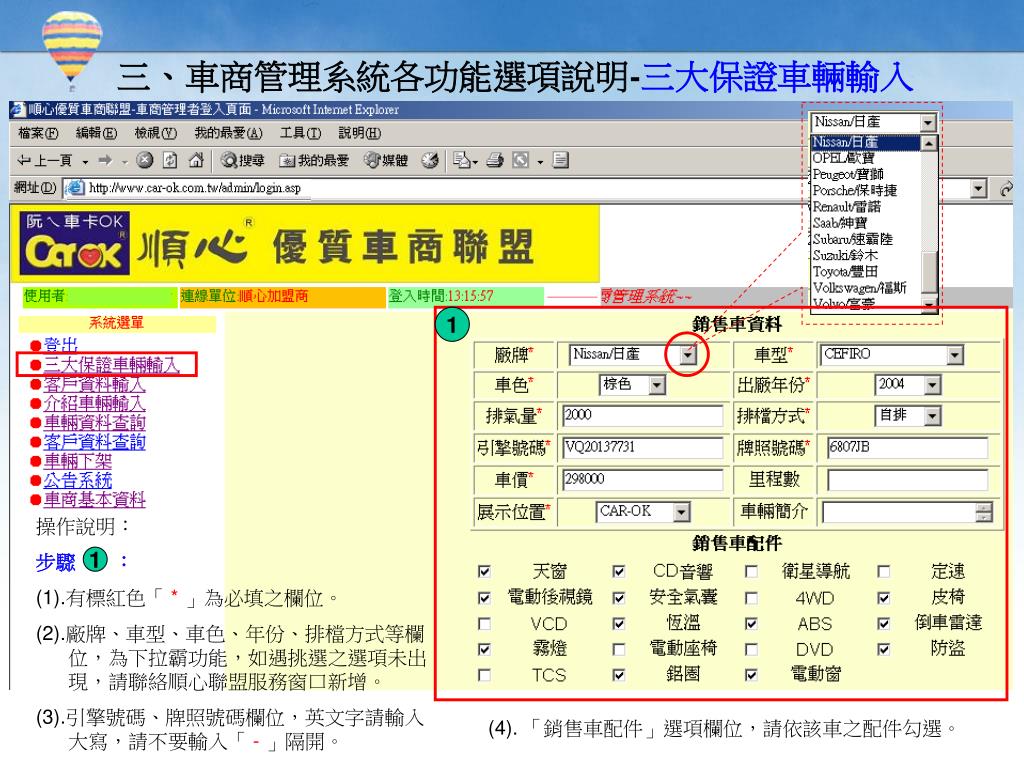Enable the VCD checkbox

coord(484,624)
